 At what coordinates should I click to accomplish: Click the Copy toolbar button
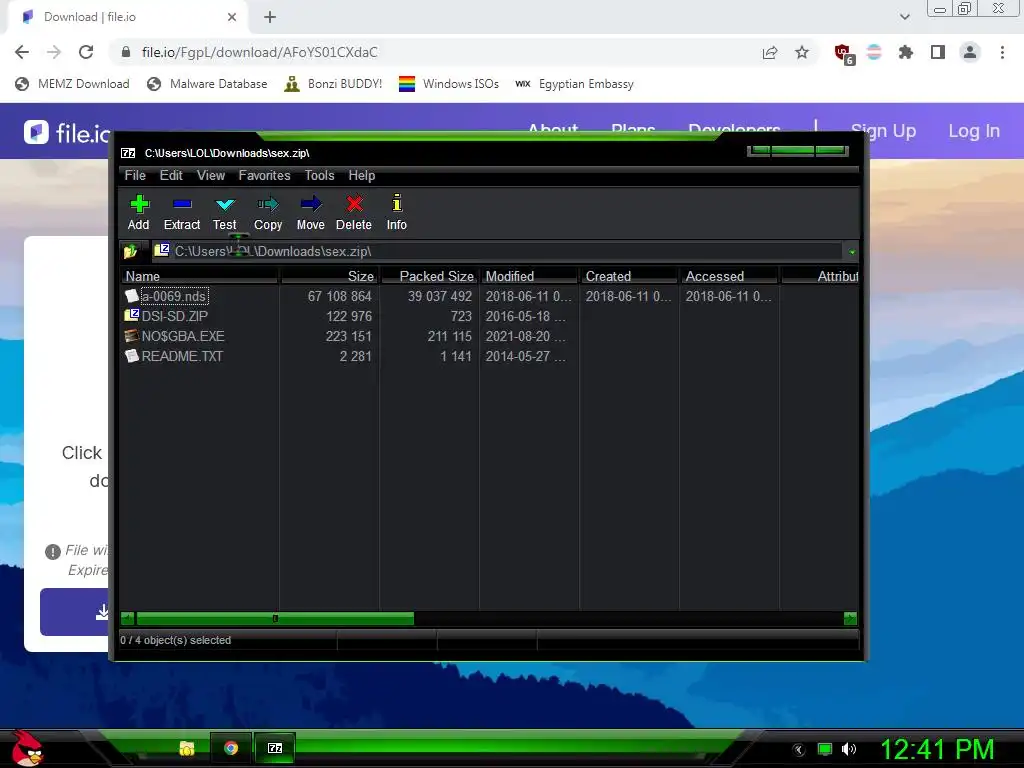pos(268,213)
